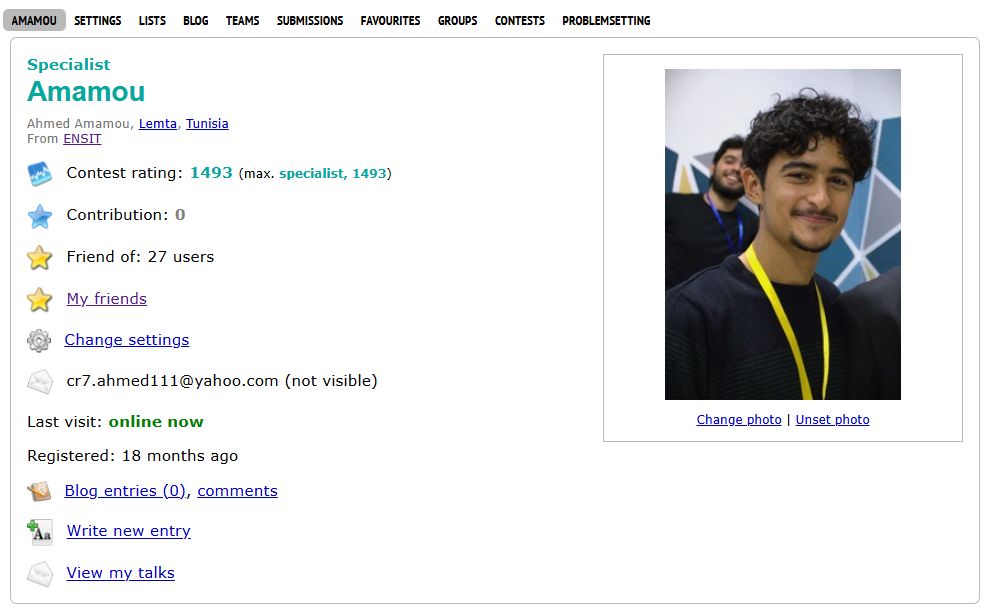Click the Registered: 18 months ago text
The height and width of the screenshot is (615, 989).
[x=132, y=456]
